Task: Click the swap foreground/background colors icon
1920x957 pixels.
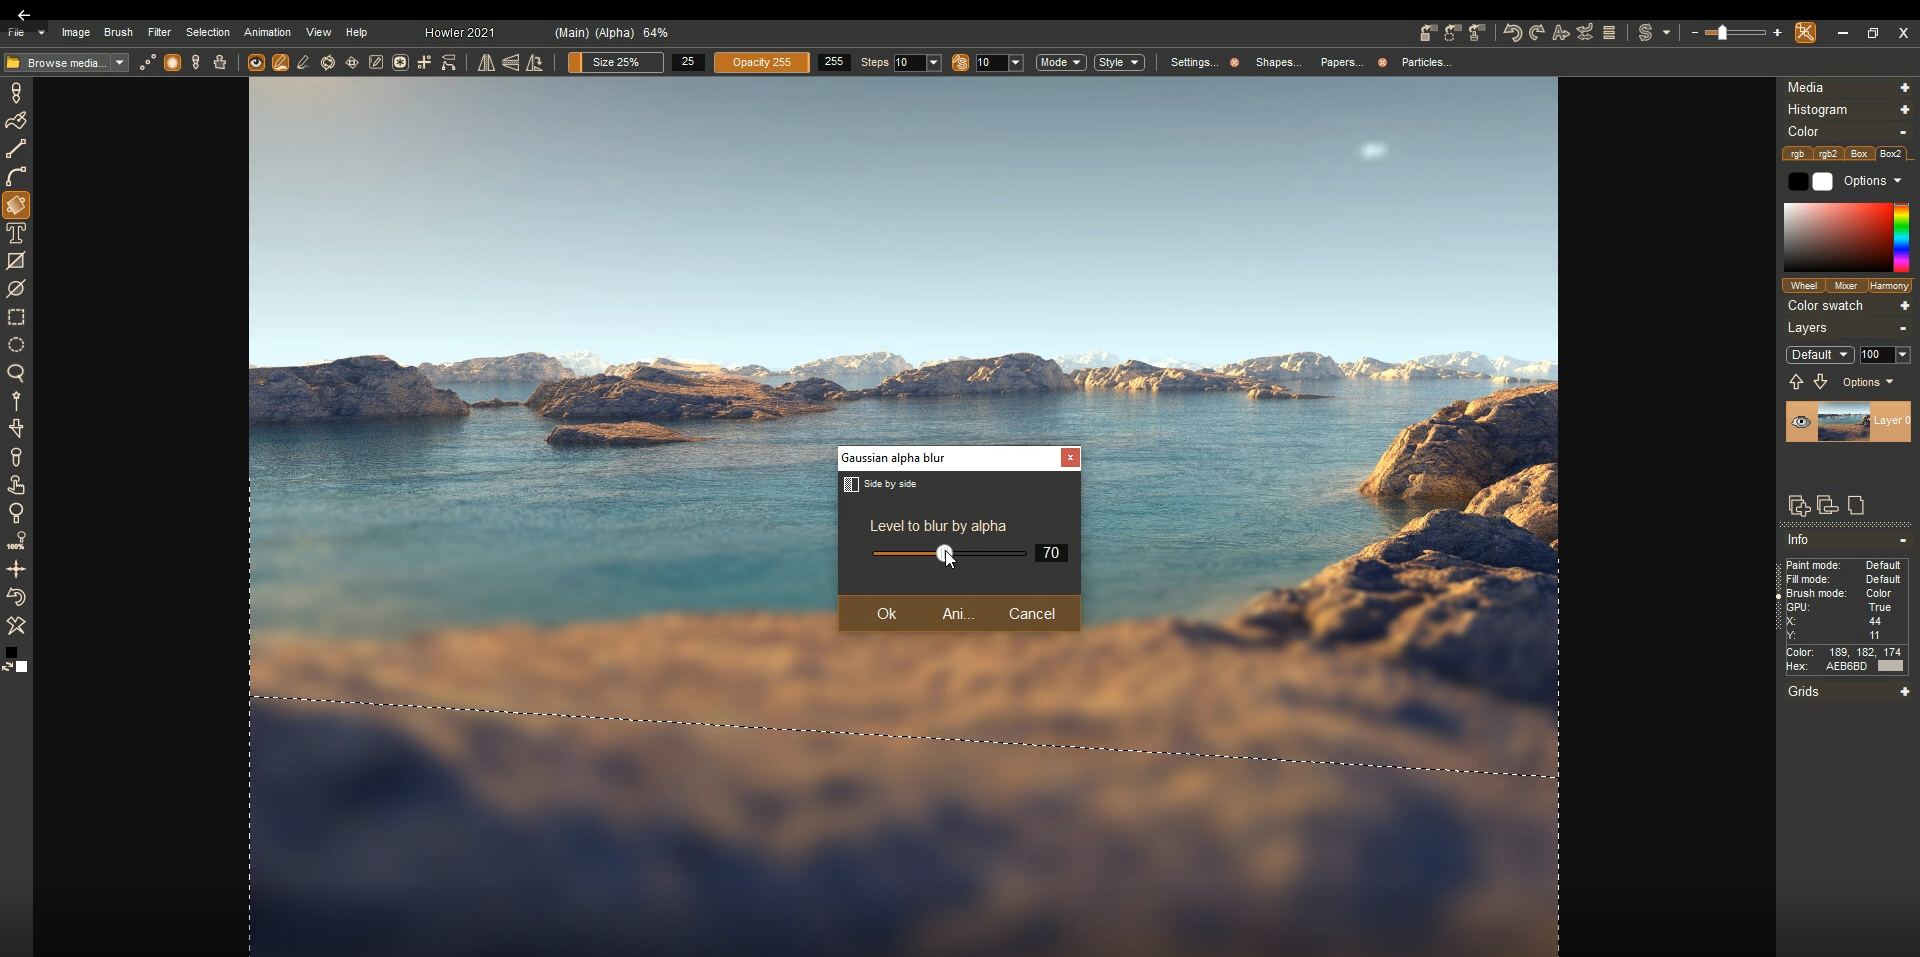Action: pyautogui.click(x=6, y=666)
